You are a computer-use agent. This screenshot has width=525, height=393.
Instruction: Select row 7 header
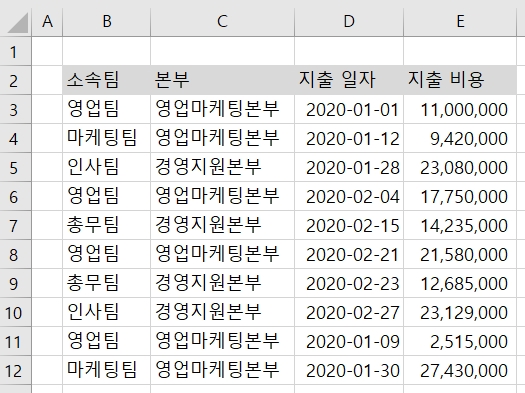click(15, 225)
